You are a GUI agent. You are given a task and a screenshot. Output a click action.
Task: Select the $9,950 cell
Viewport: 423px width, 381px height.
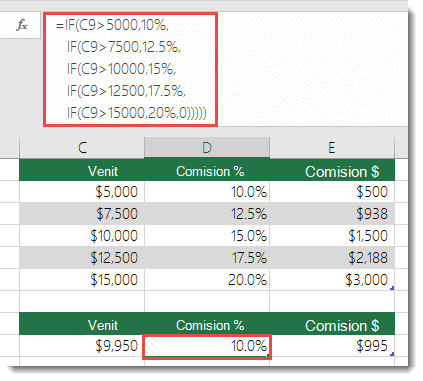82,346
